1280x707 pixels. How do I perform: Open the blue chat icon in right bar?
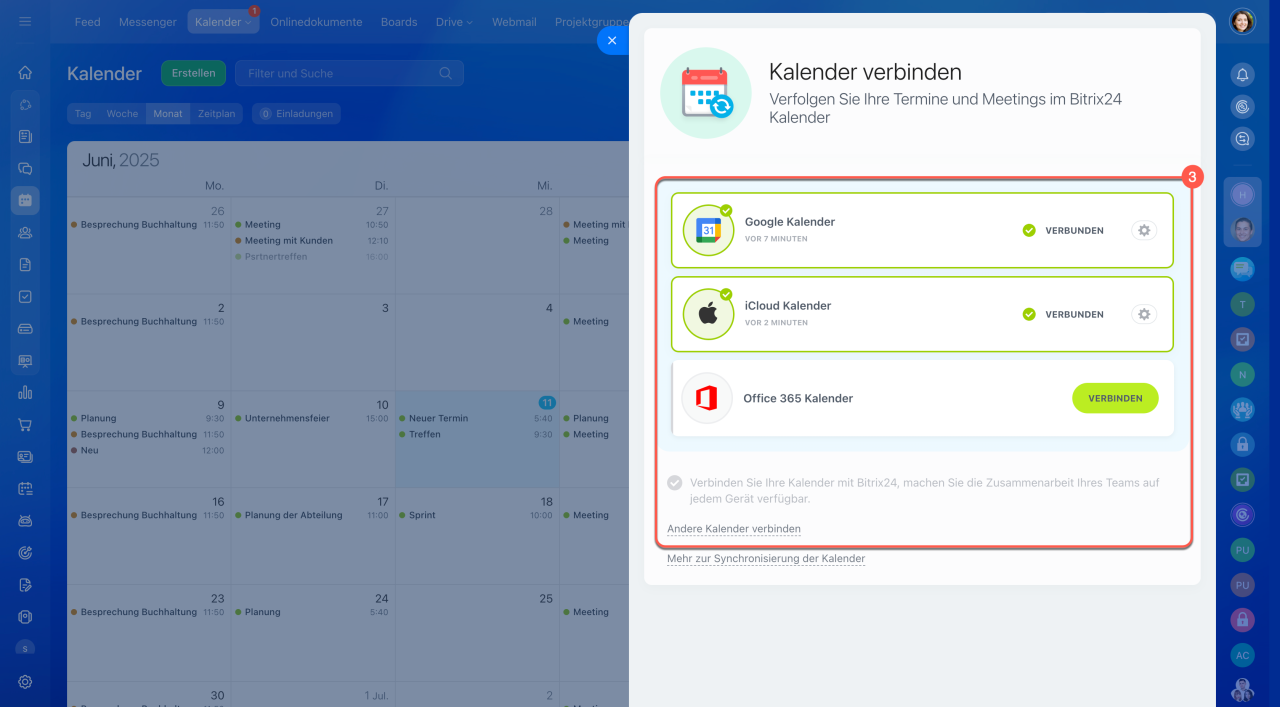coord(1242,267)
